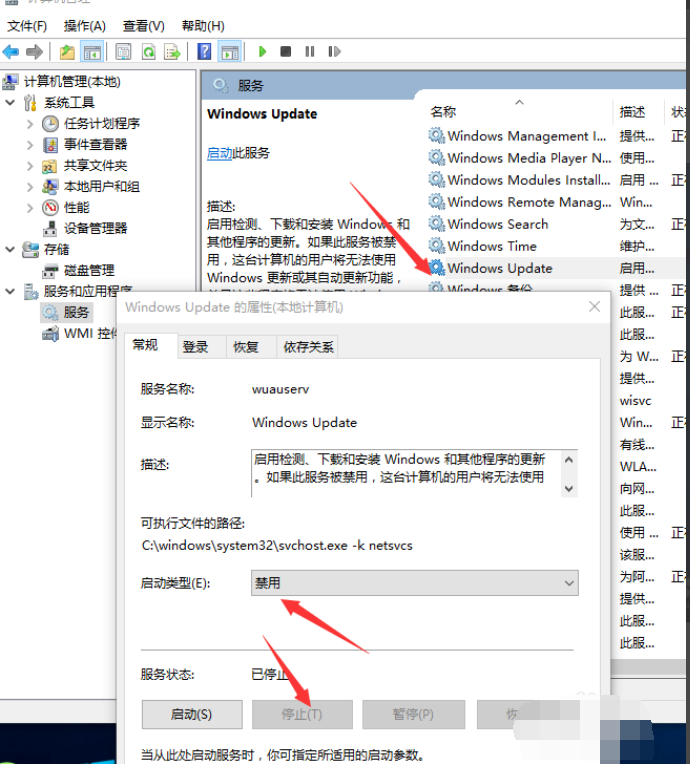690x764 pixels.
Task: Select the Task Scheduler clock icon item
Action: (50, 124)
